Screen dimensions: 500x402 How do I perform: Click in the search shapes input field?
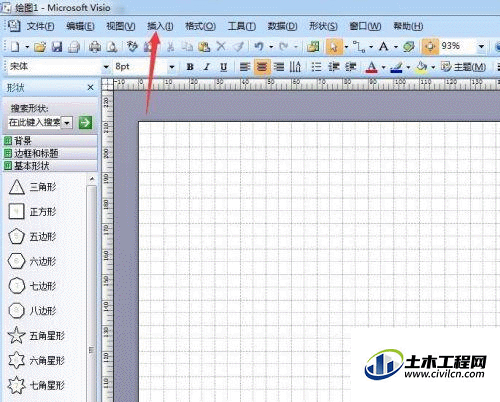(35, 123)
